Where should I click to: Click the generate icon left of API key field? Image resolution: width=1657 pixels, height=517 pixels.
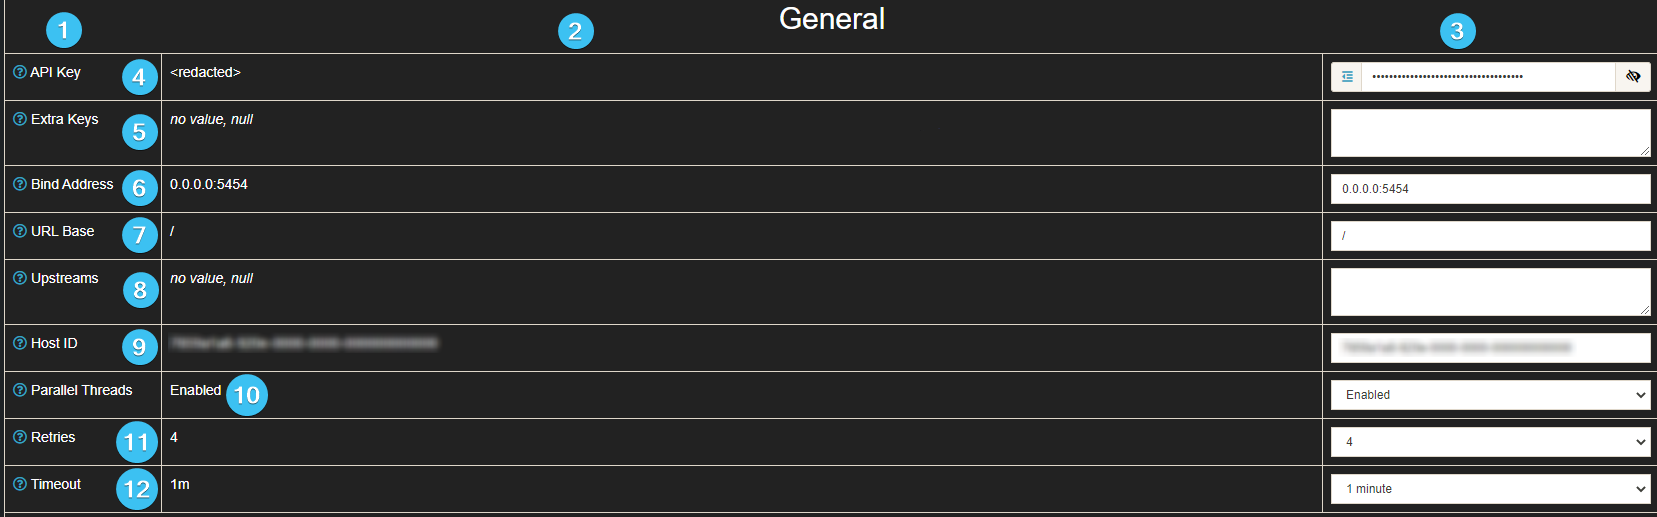pos(1347,77)
